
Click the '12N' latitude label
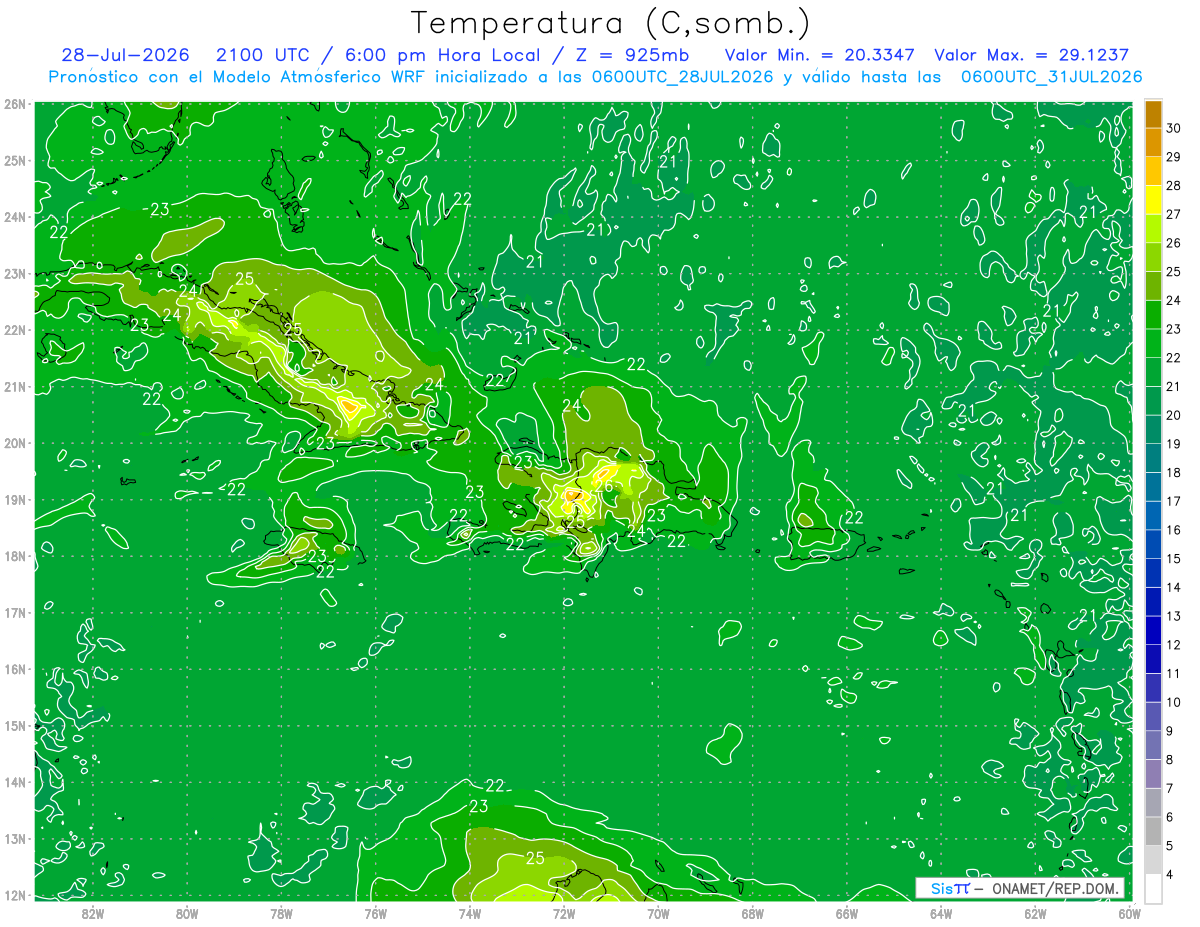pyautogui.click(x=15, y=895)
